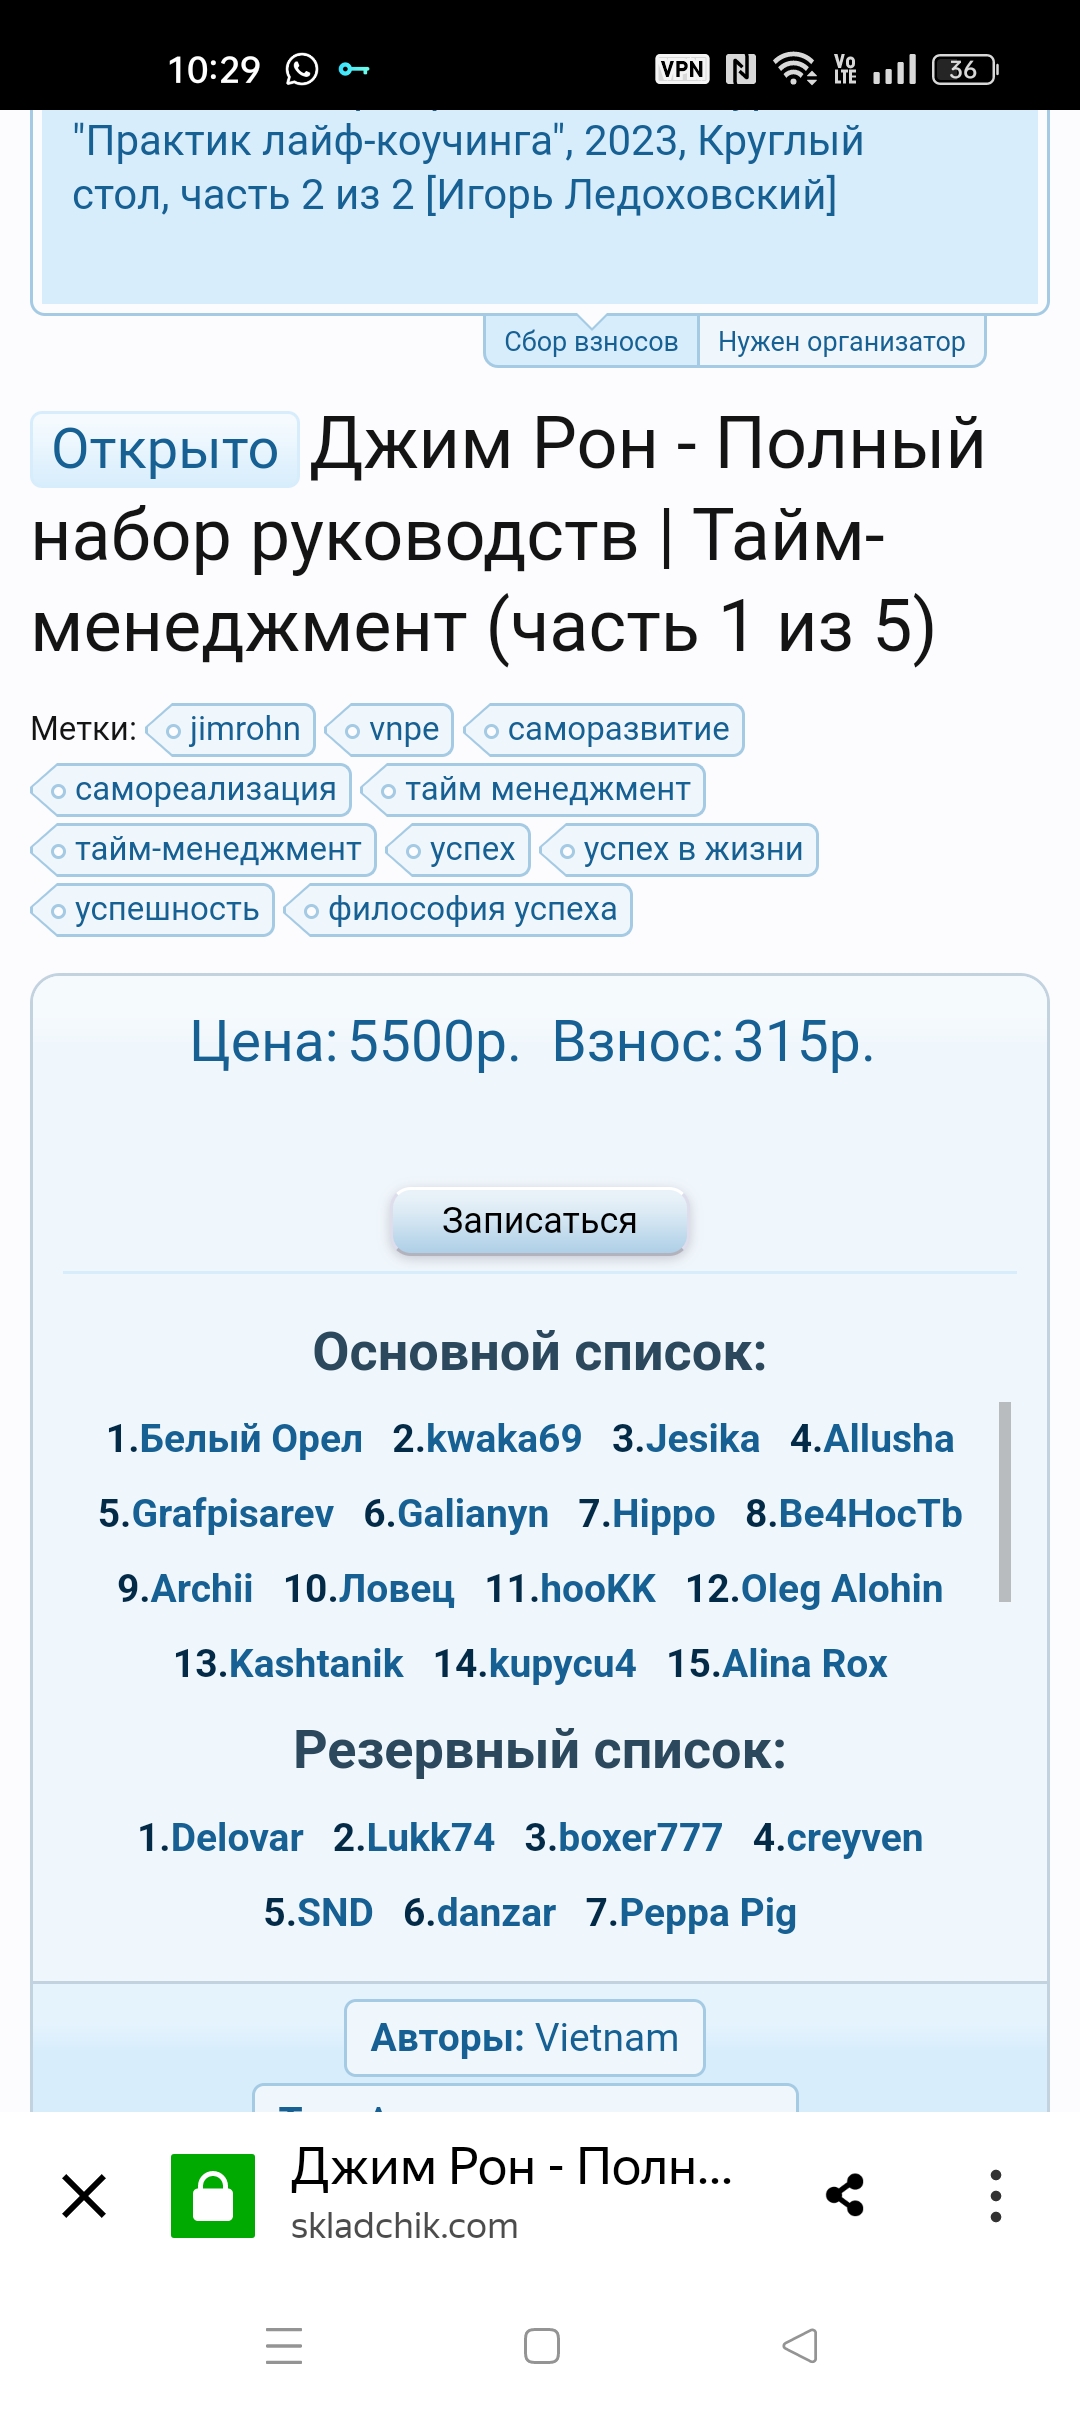The width and height of the screenshot is (1080, 2412).
Task: Open reserve member Peppa Pig profile
Action: (691, 1913)
